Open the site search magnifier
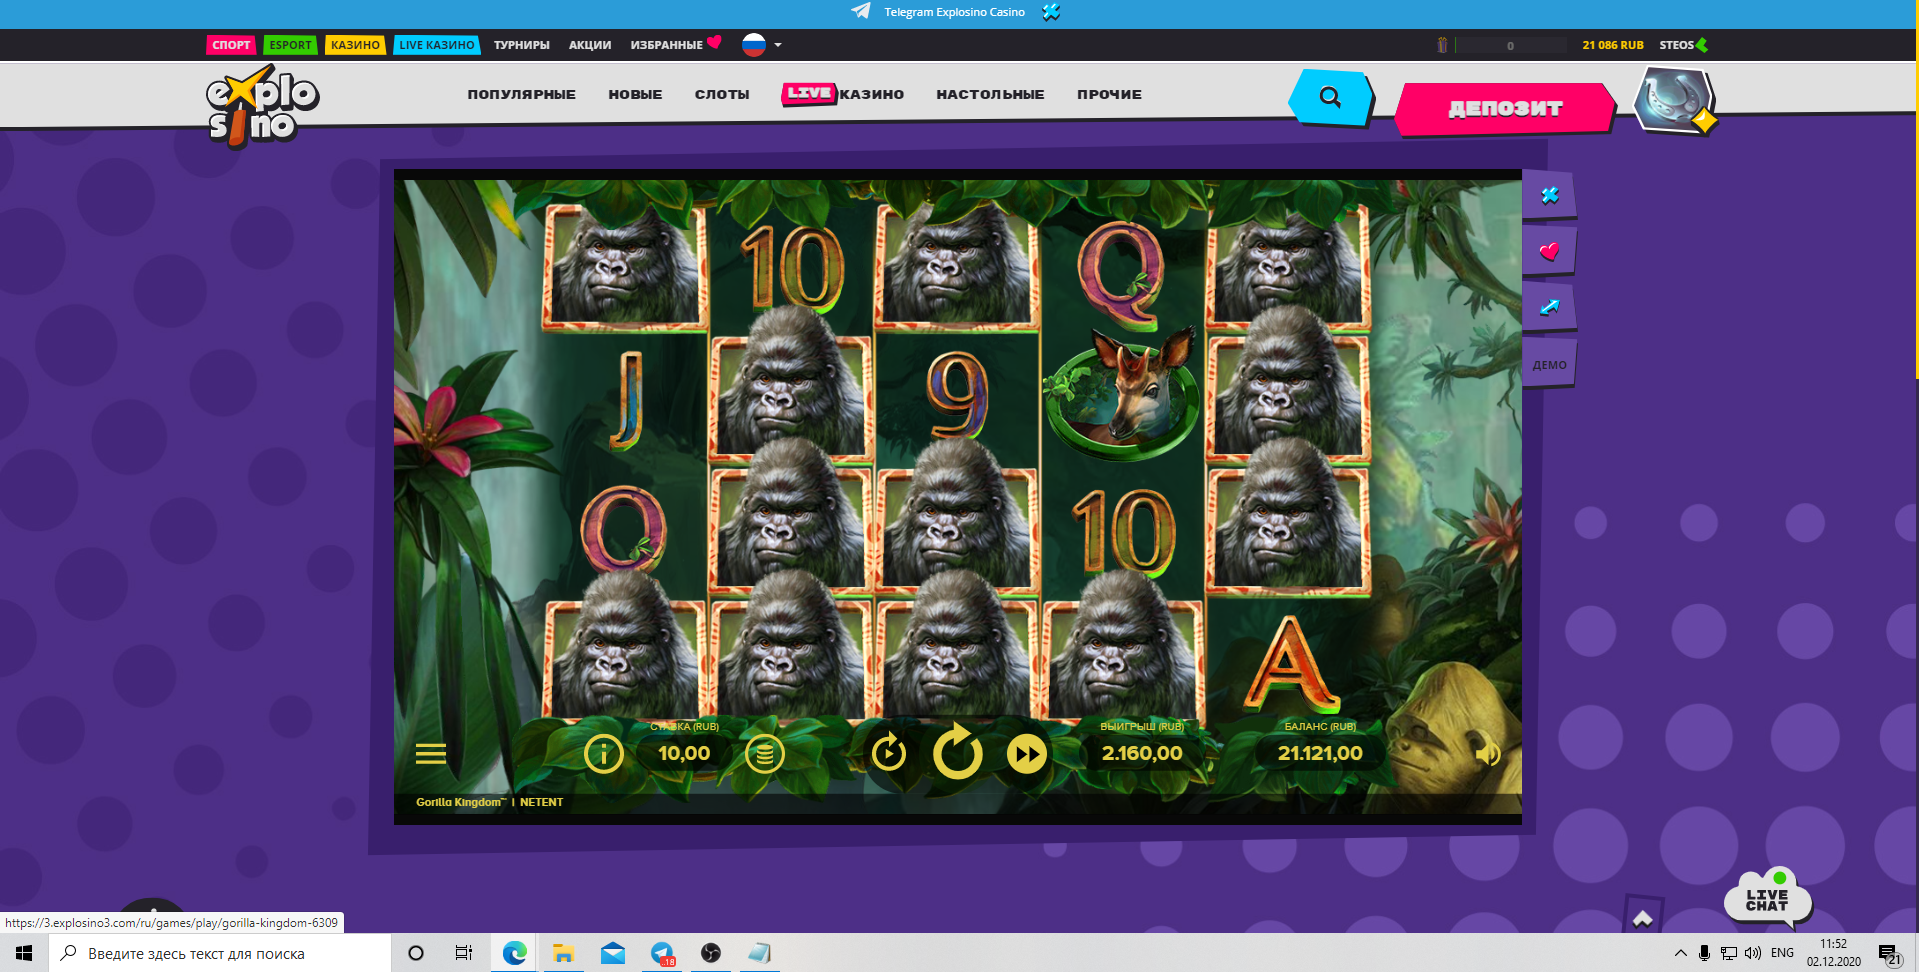Screen dimensions: 1919x972 [1330, 97]
